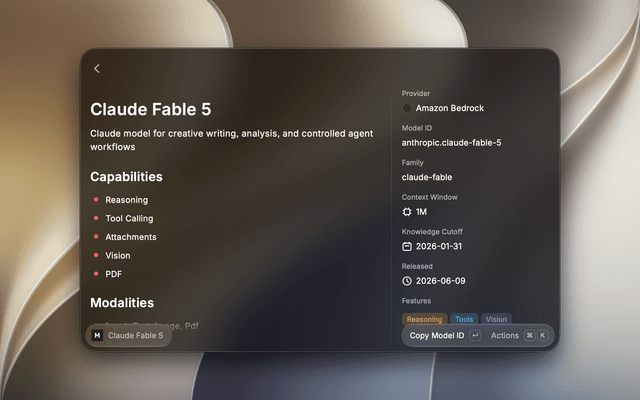Click the context window chip icon

click(407, 212)
